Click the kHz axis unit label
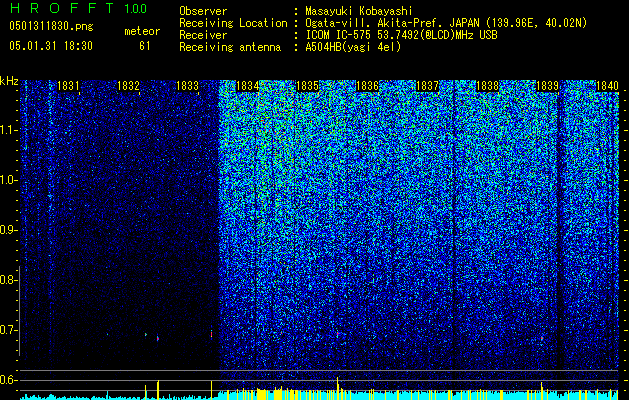 click(9, 81)
